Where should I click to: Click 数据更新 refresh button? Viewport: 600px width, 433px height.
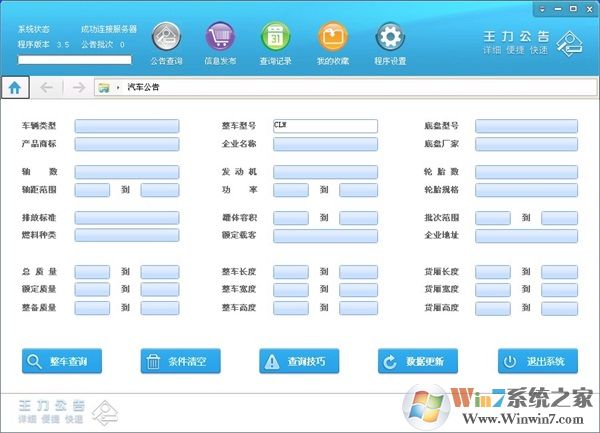(x=418, y=361)
